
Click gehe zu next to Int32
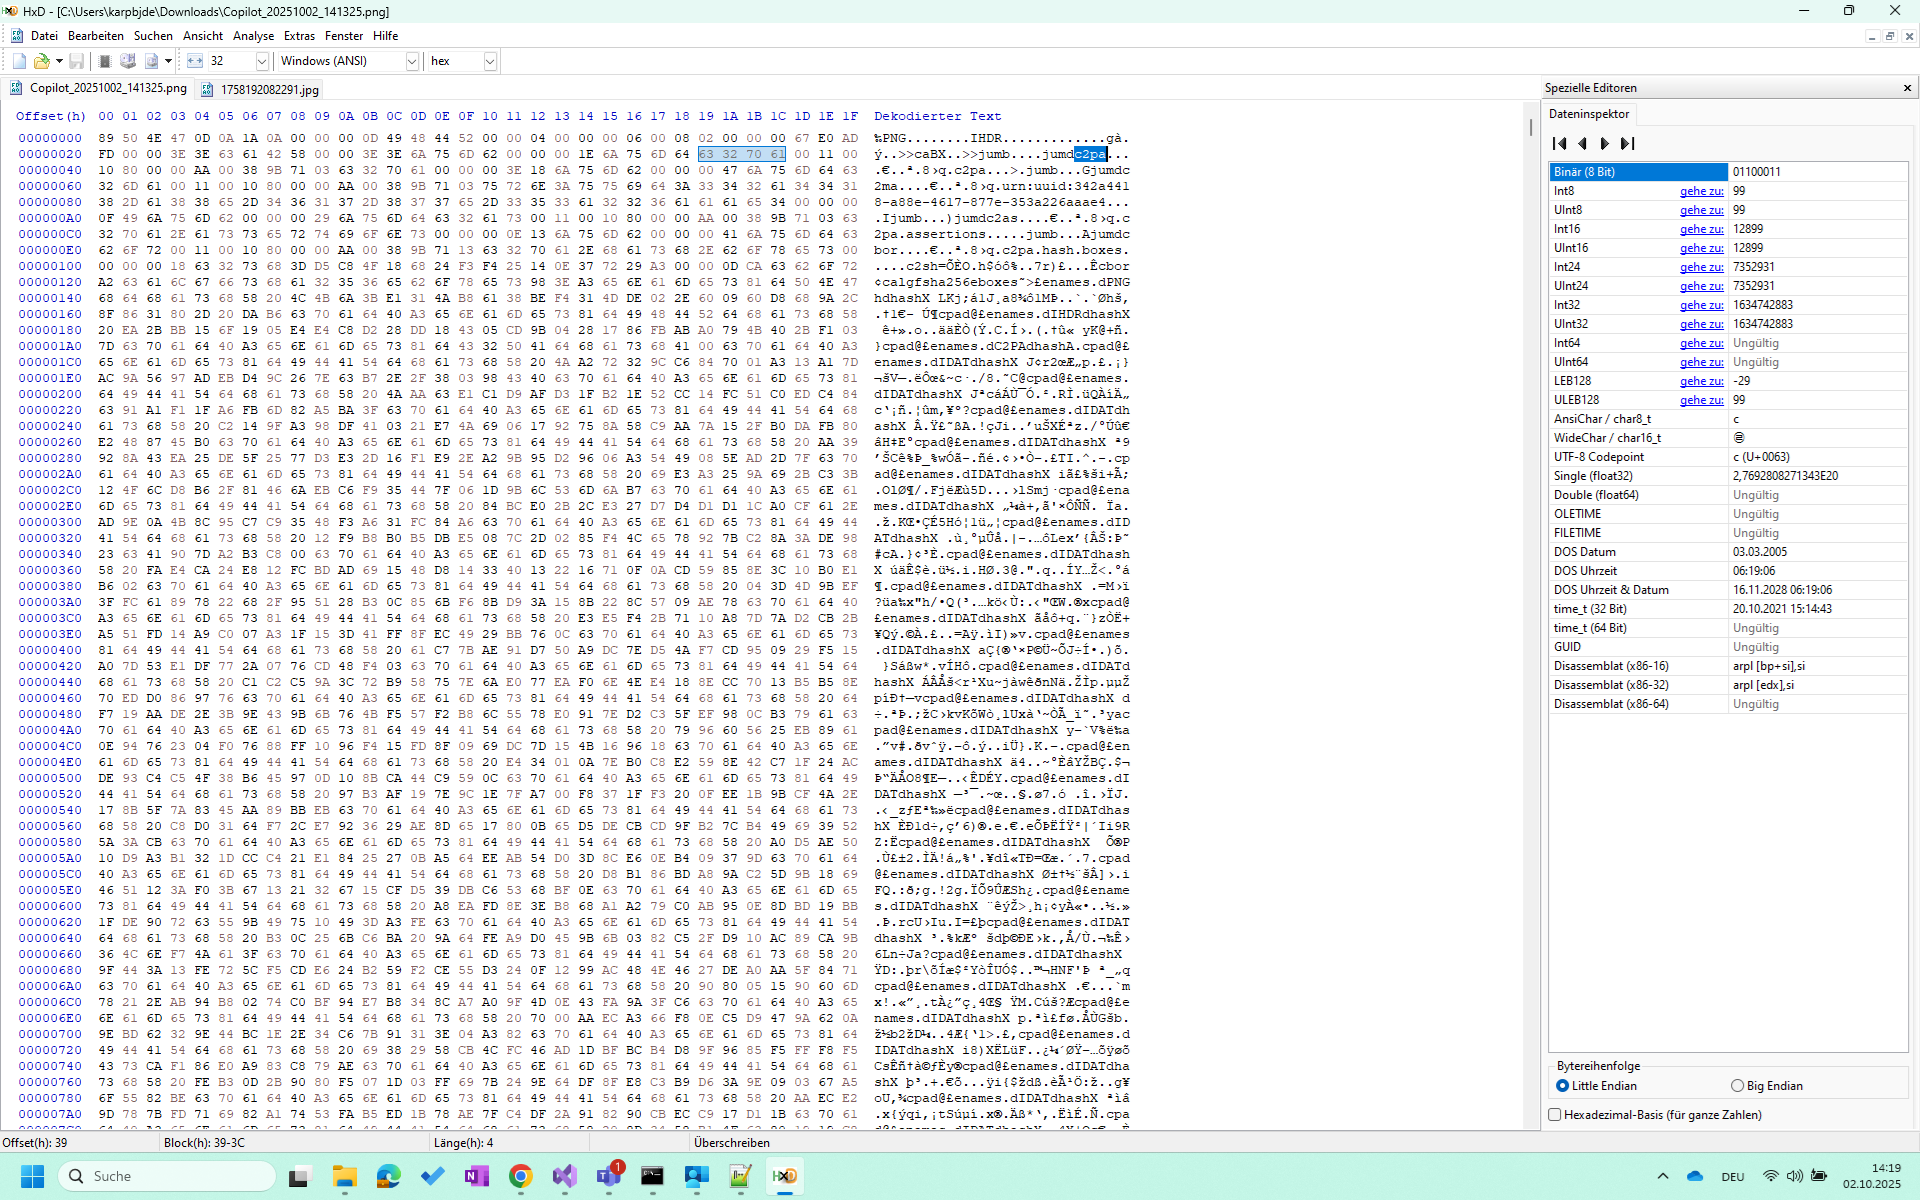[x=1700, y=305]
